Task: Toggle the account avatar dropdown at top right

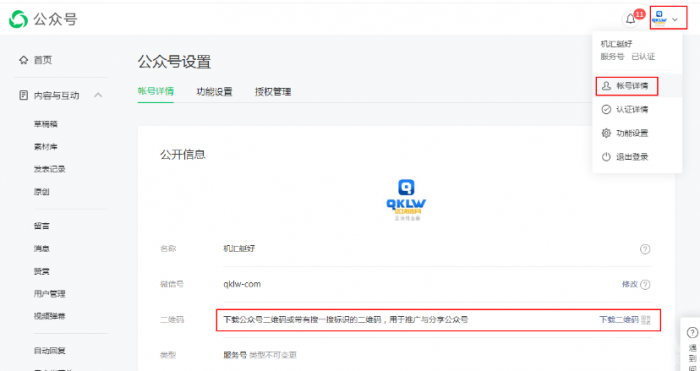Action: coord(668,18)
